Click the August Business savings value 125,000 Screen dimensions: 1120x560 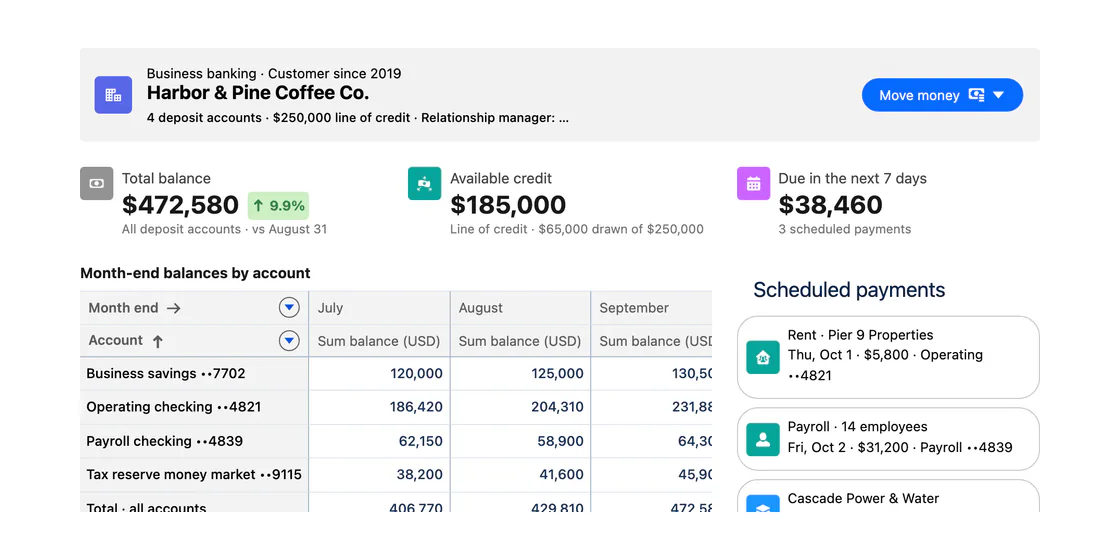pyautogui.click(x=557, y=374)
